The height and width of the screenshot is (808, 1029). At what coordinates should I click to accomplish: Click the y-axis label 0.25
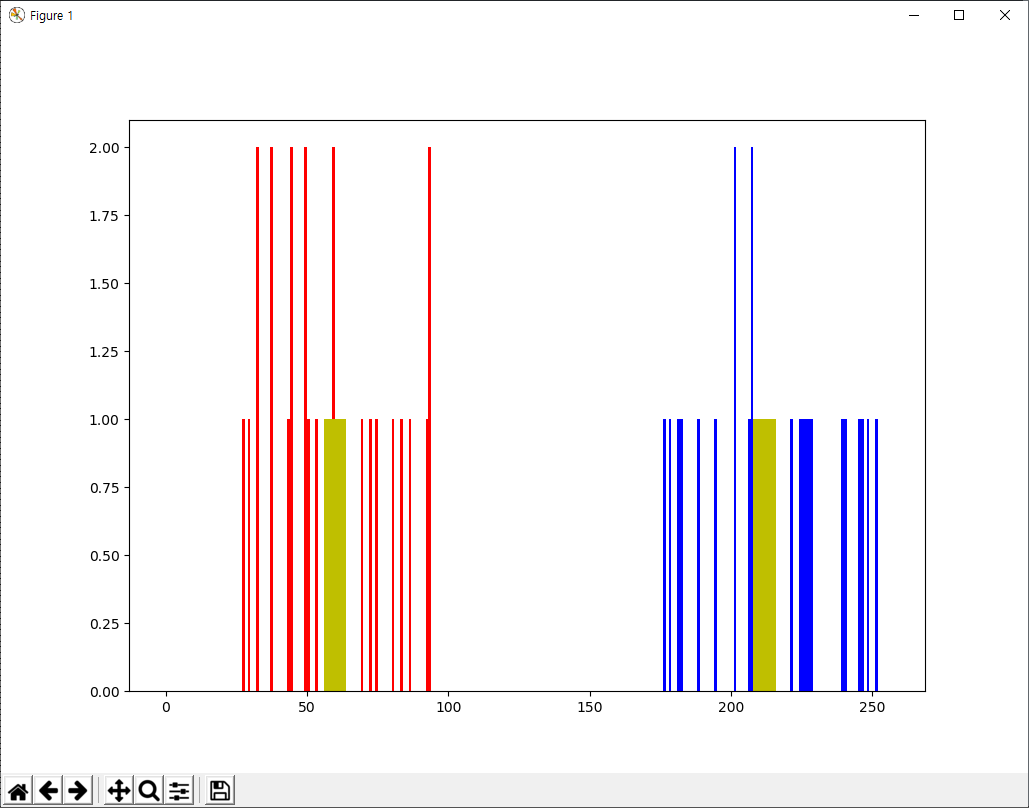[x=104, y=624]
